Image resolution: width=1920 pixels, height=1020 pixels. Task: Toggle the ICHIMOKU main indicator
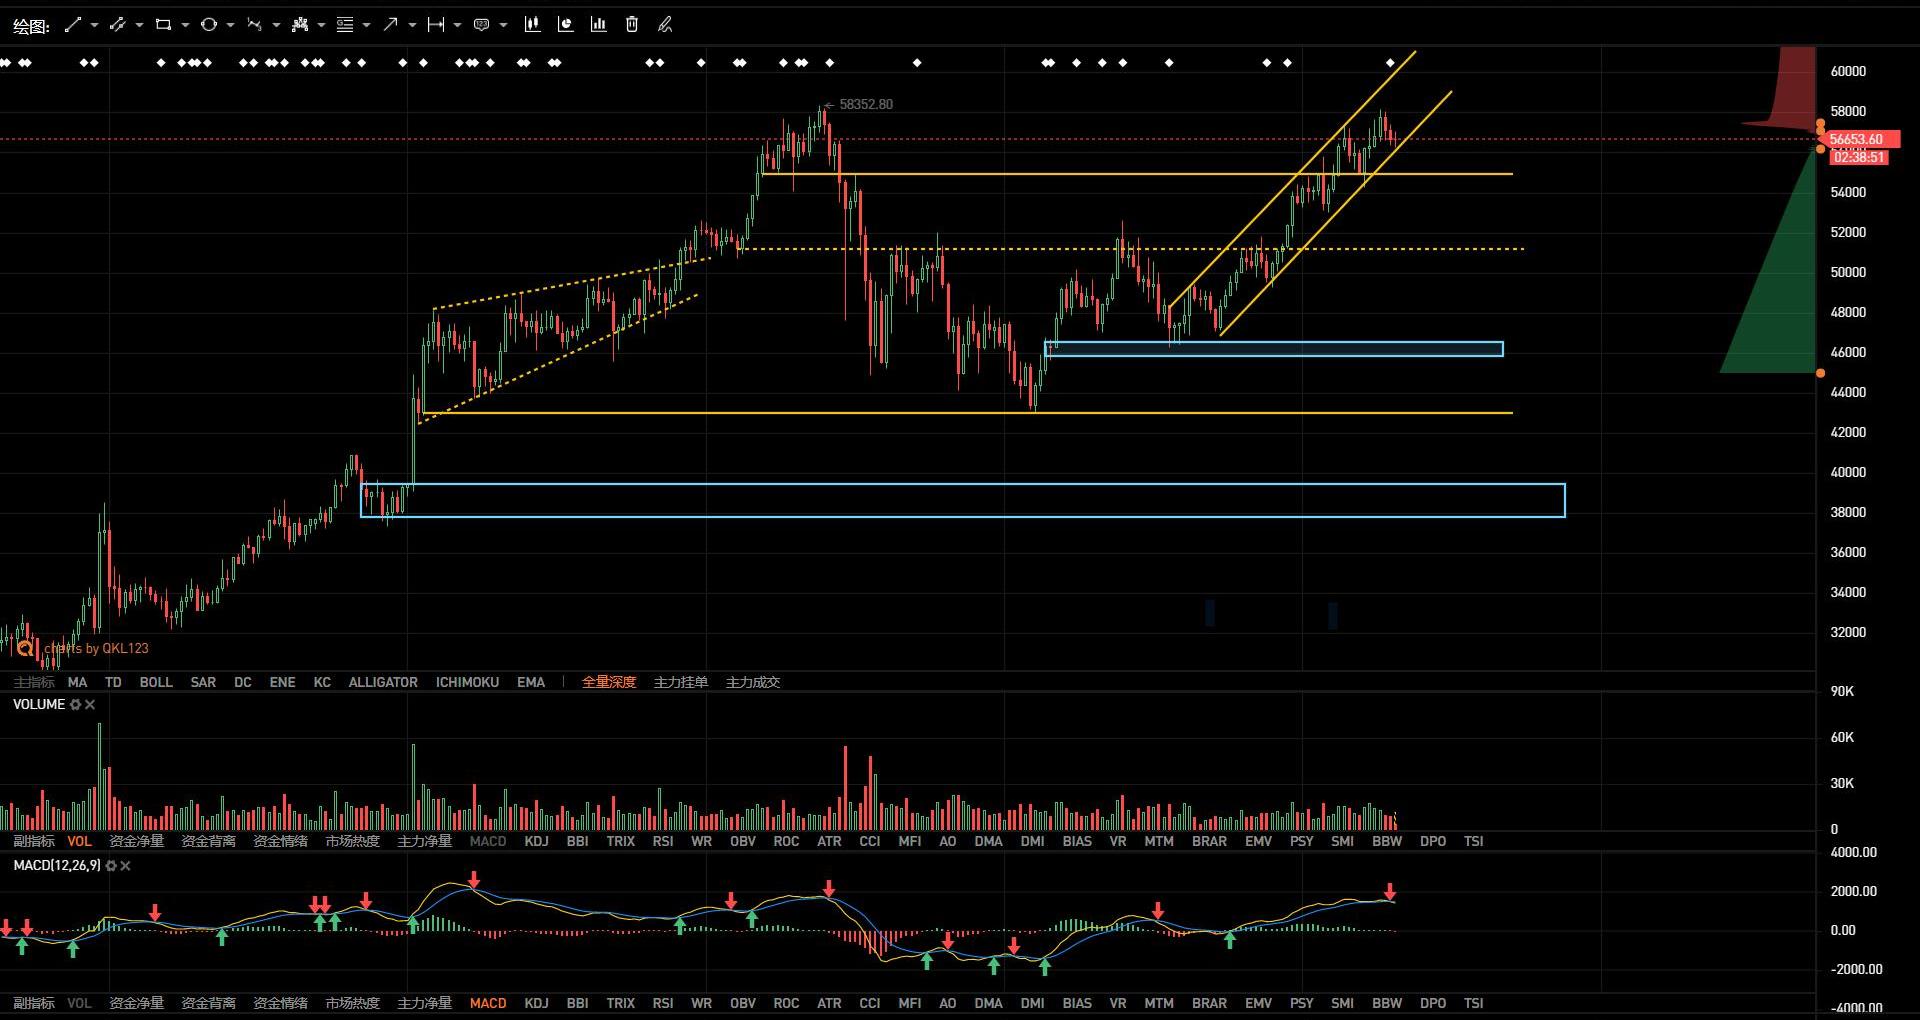click(467, 682)
